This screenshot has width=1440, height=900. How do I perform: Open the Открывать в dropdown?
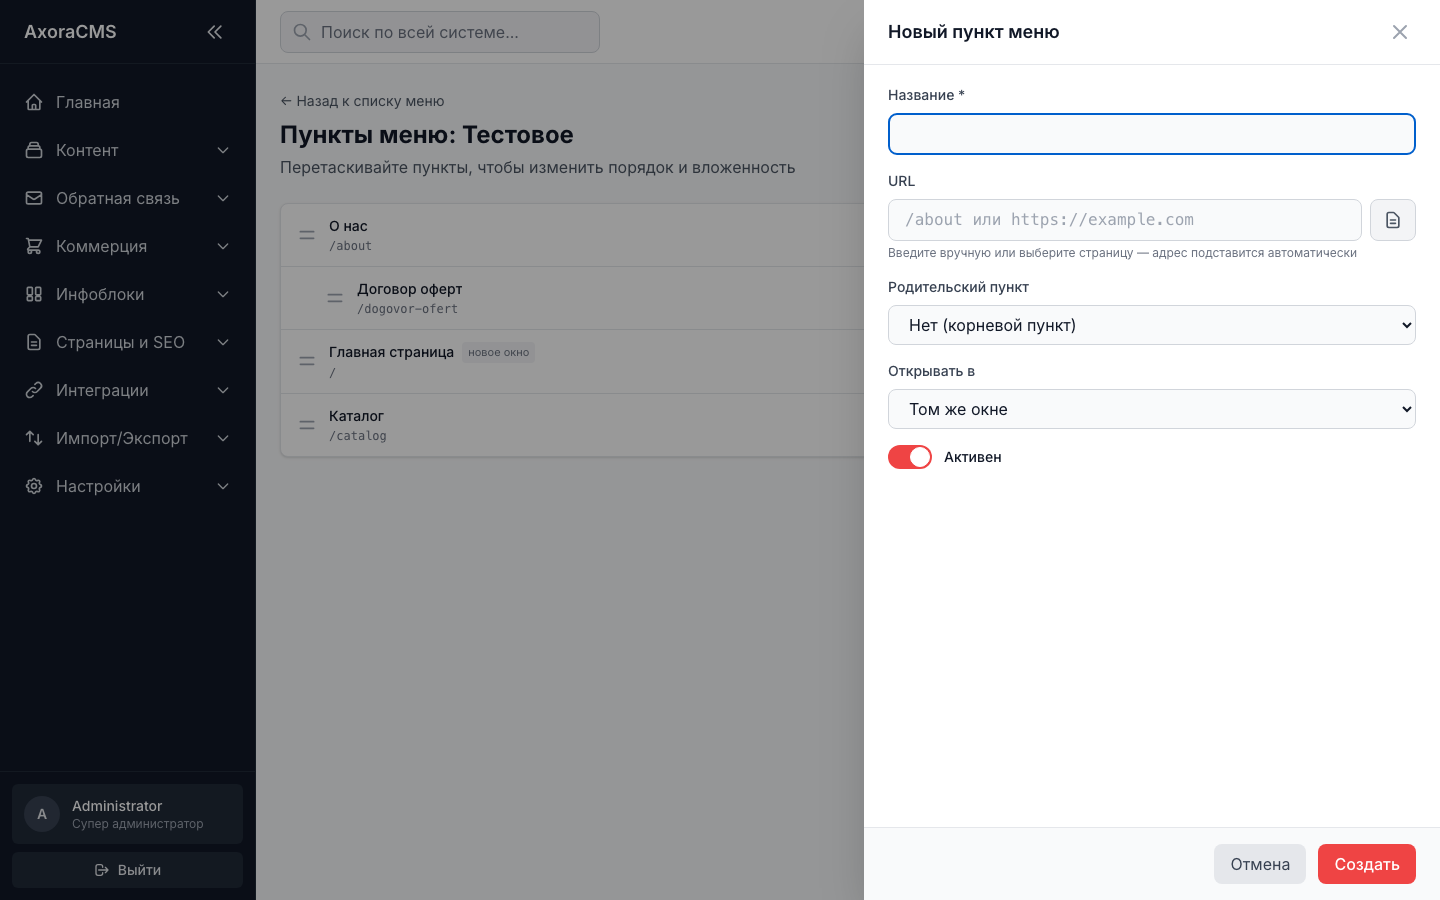[1151, 409]
